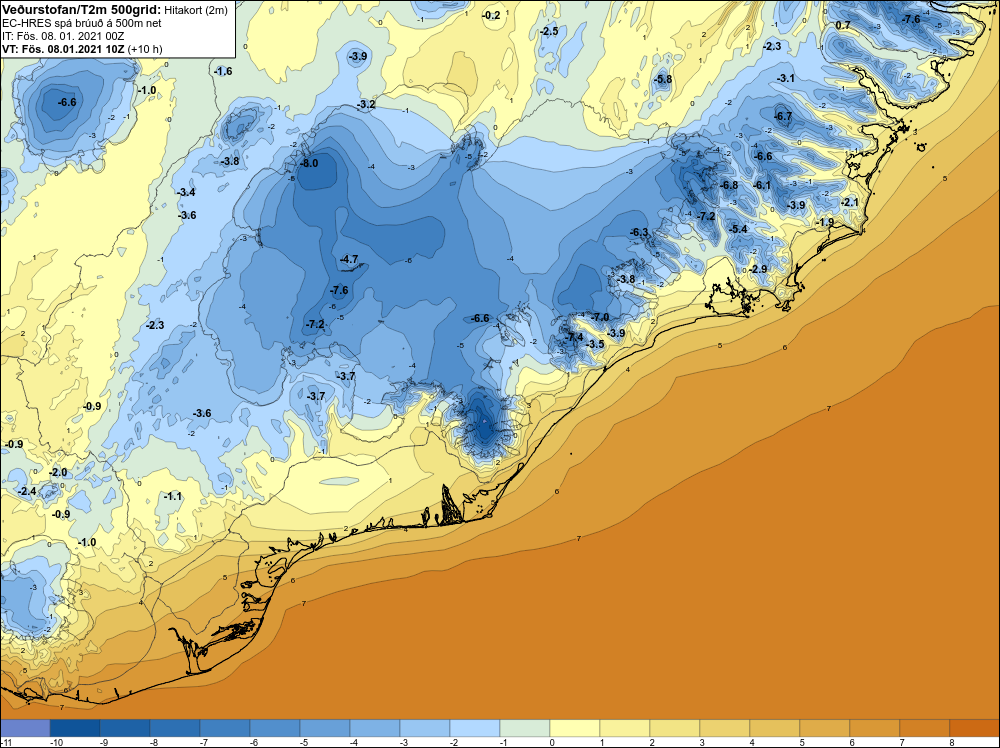1000x748 pixels.
Task: Click the initial time "IT: Fös. 08. 01. 2021 00Z"
Action: [x=64, y=36]
